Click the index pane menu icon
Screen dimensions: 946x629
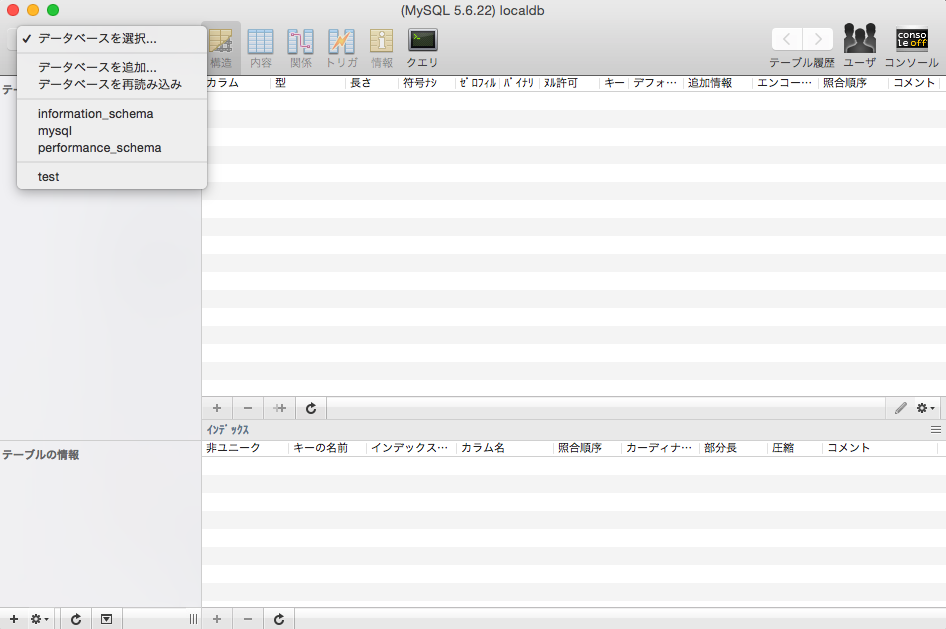[936, 429]
